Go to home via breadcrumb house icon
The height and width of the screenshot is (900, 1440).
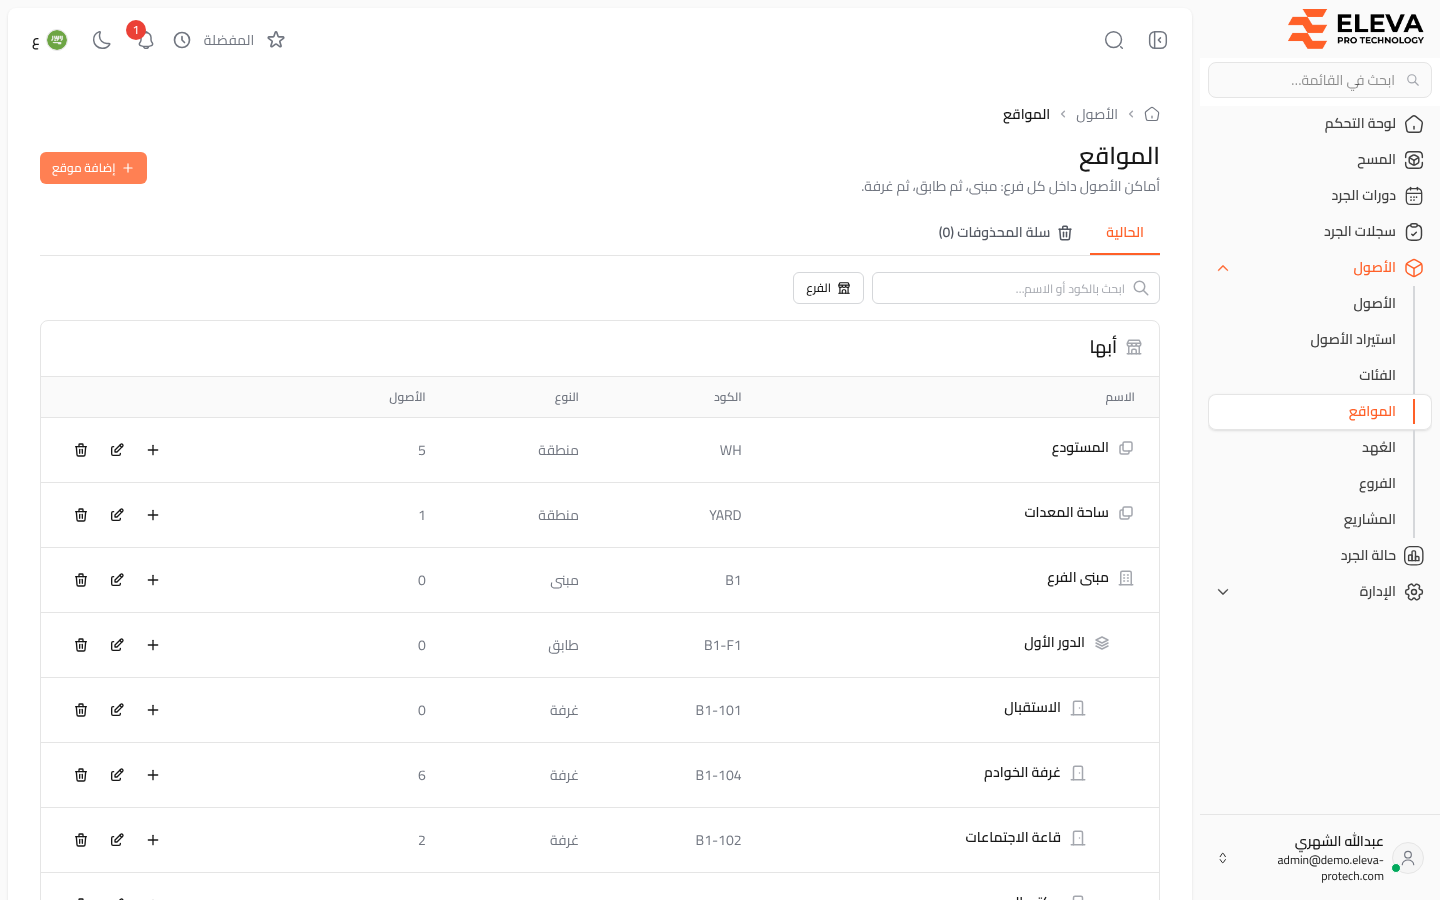pyautogui.click(x=1152, y=114)
